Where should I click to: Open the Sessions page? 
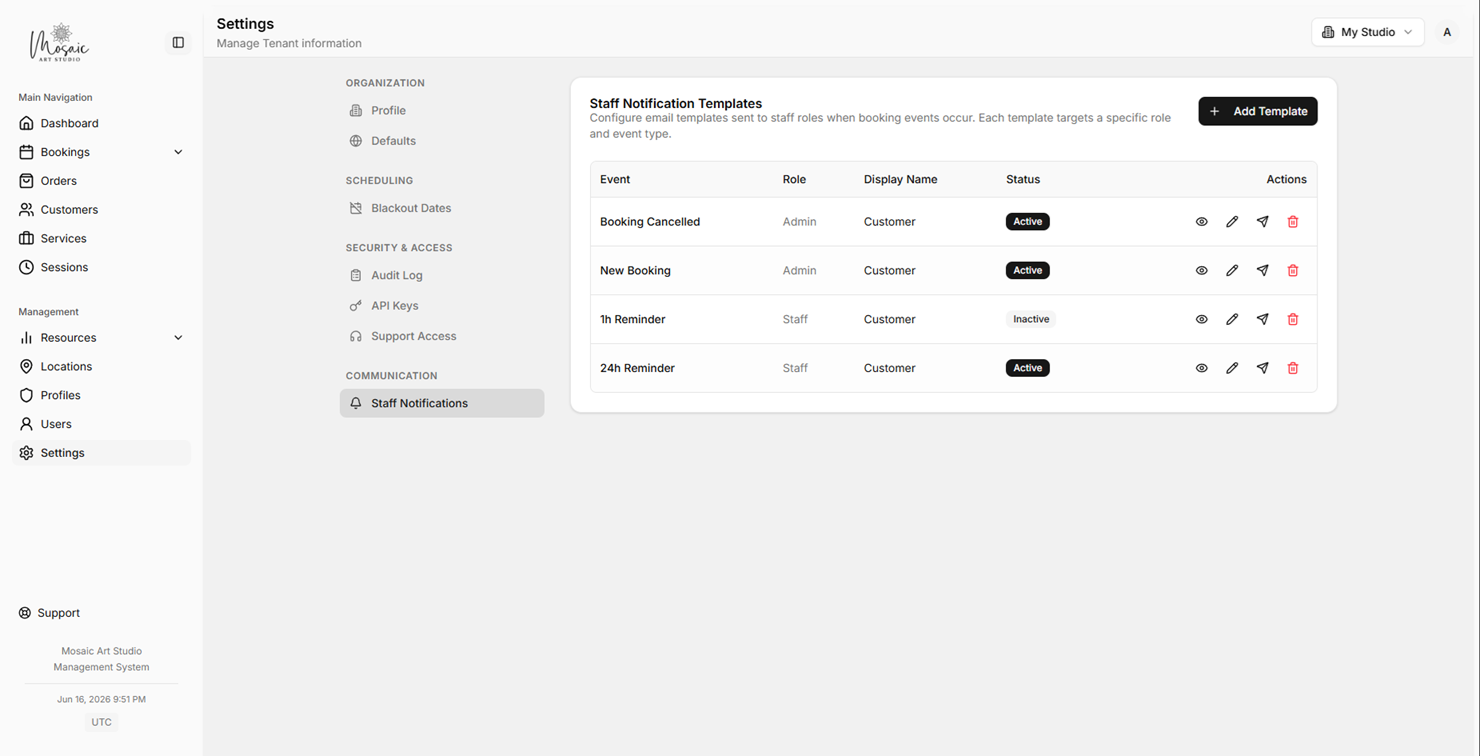(101, 268)
